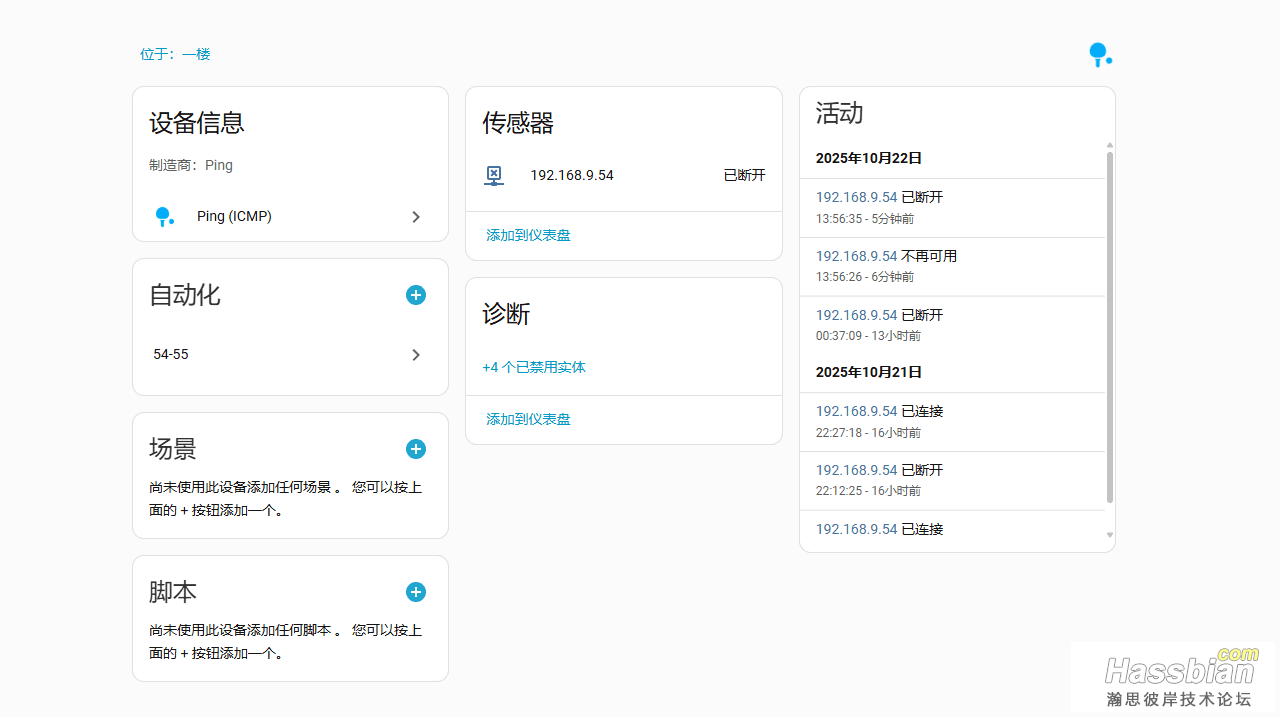Open the 一楼 area link
The image size is (1280, 717).
click(x=196, y=54)
